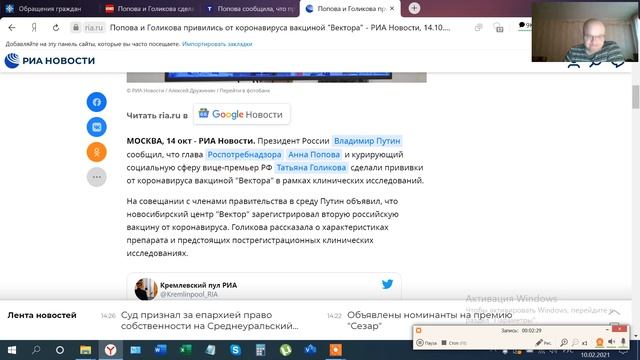This screenshot has width=640, height=360.
Task: Stop the screen recording
Action: coord(453,343)
